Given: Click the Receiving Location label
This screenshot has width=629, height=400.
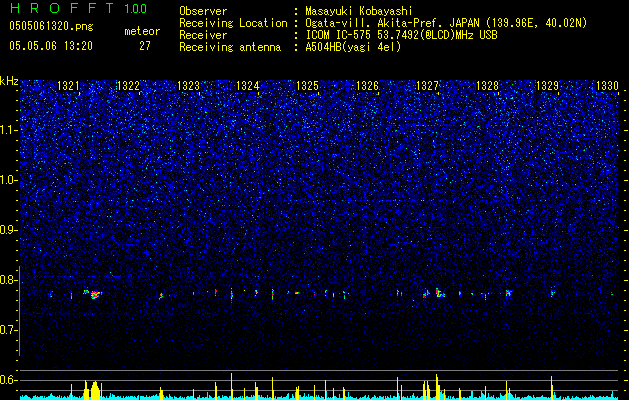Looking at the screenshot, I should pos(233,23).
